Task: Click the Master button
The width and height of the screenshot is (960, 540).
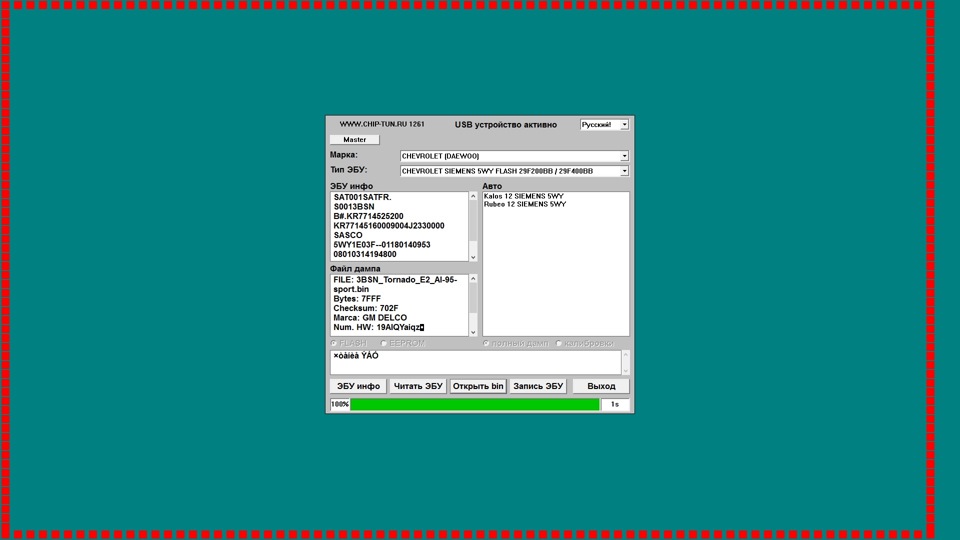Action: [354, 140]
